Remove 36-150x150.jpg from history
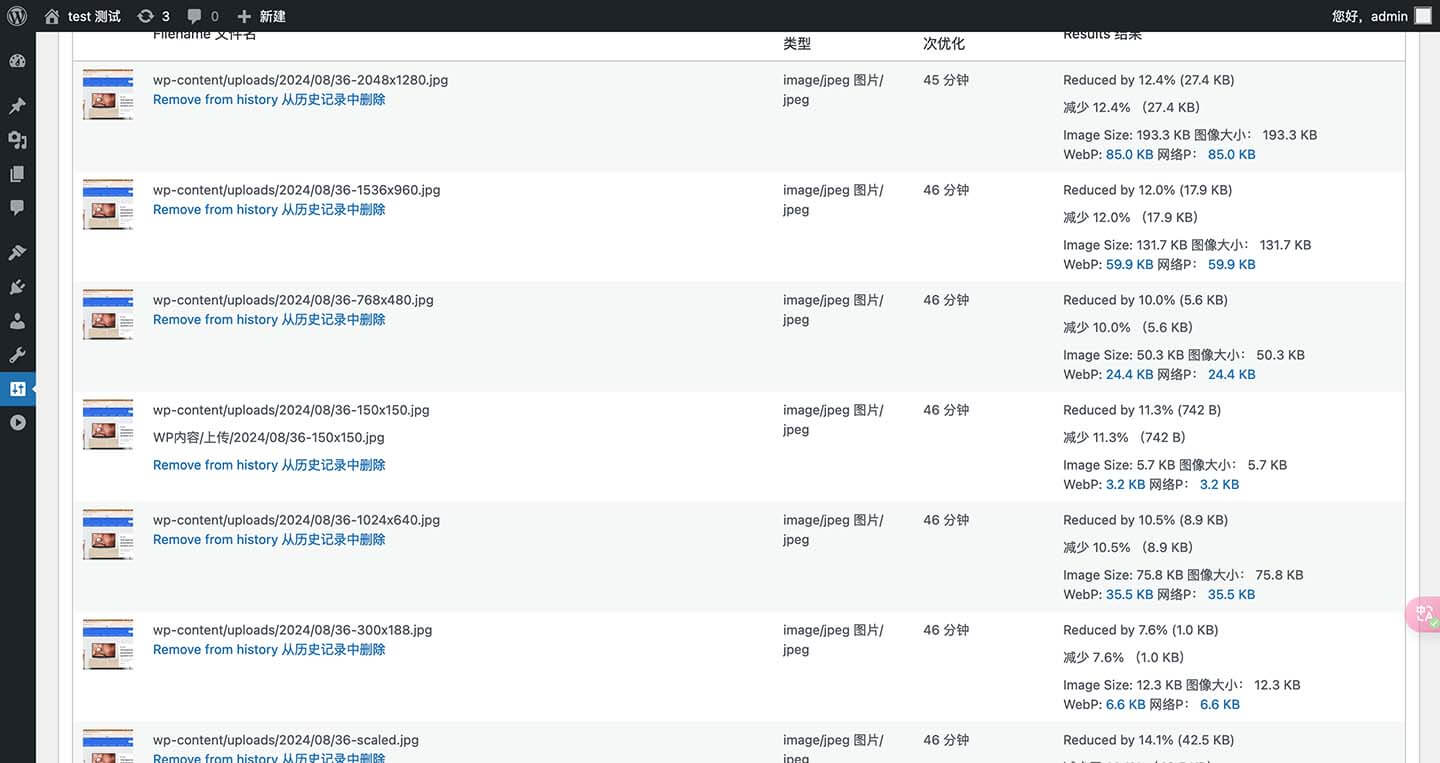The height and width of the screenshot is (763, 1440). [x=269, y=465]
